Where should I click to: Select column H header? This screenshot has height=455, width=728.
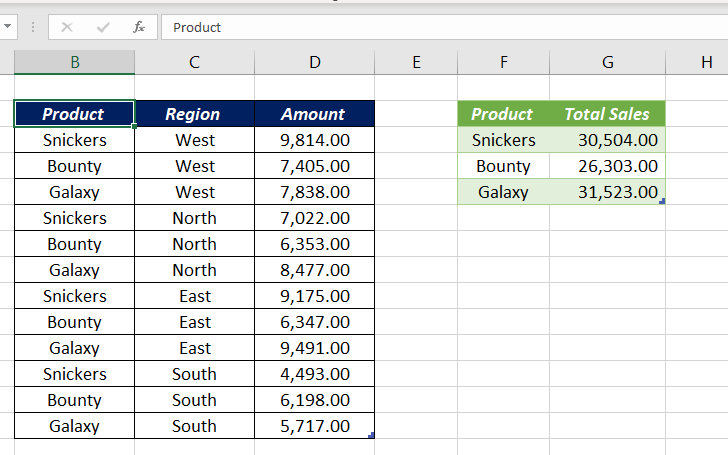click(x=697, y=62)
